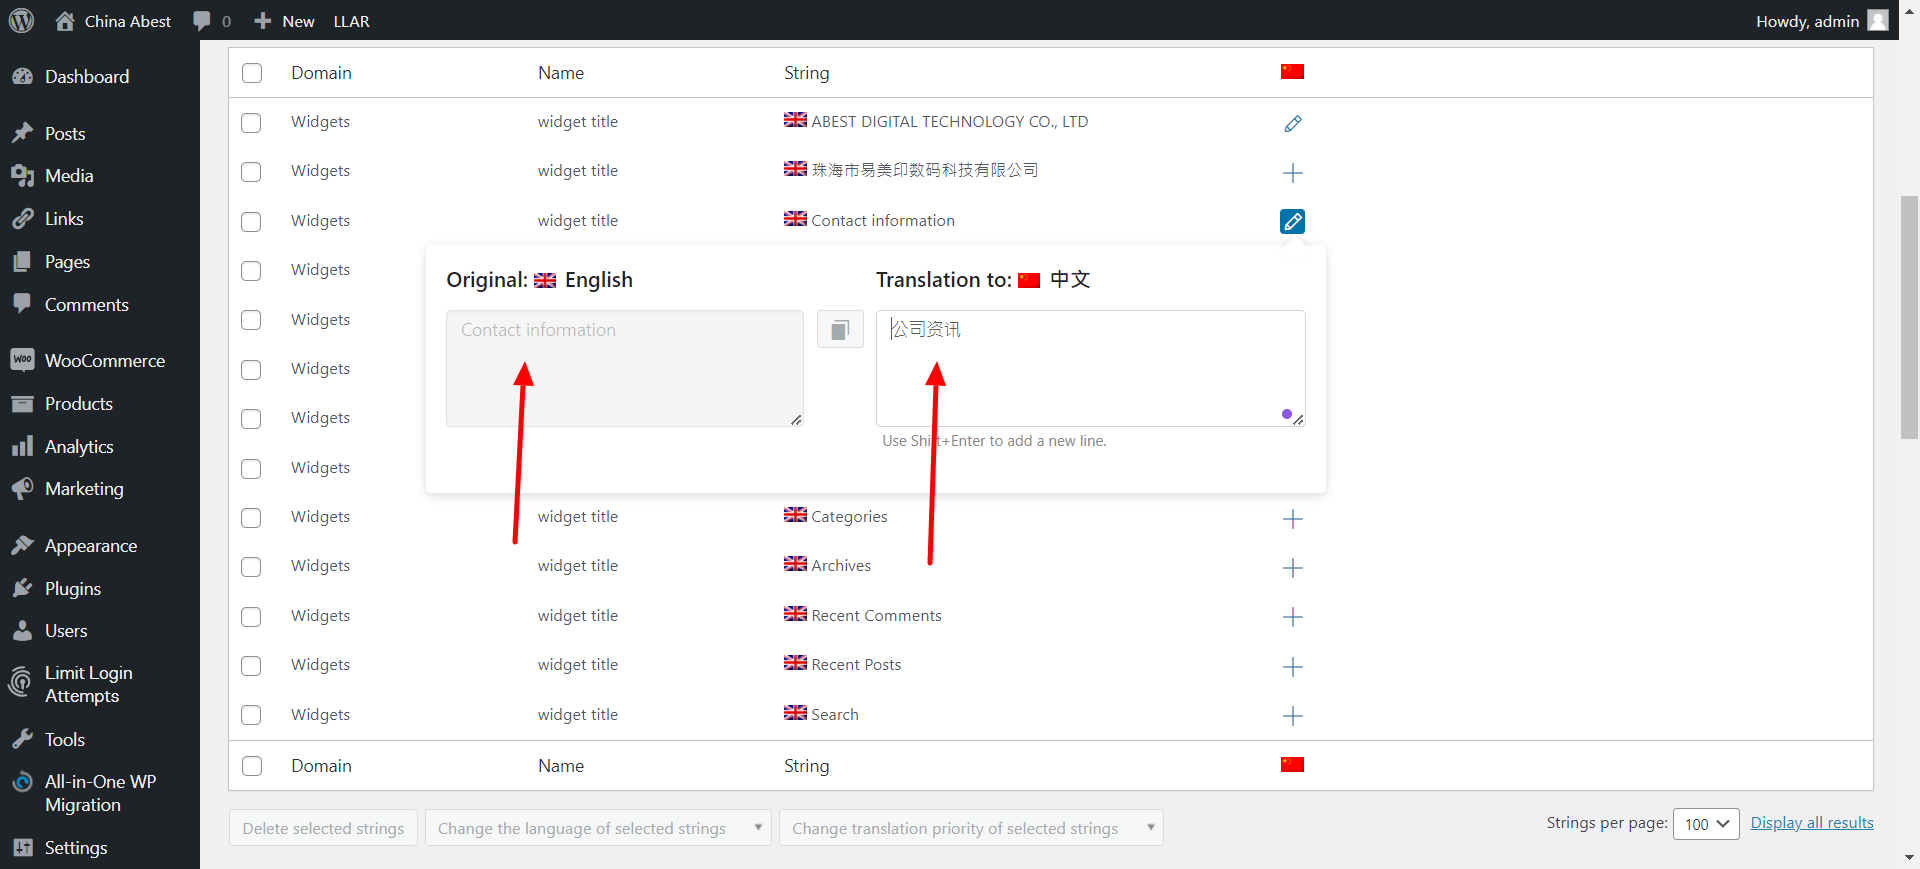The width and height of the screenshot is (1920, 869).
Task: Click the Appearance brush icon
Action: click(22, 546)
